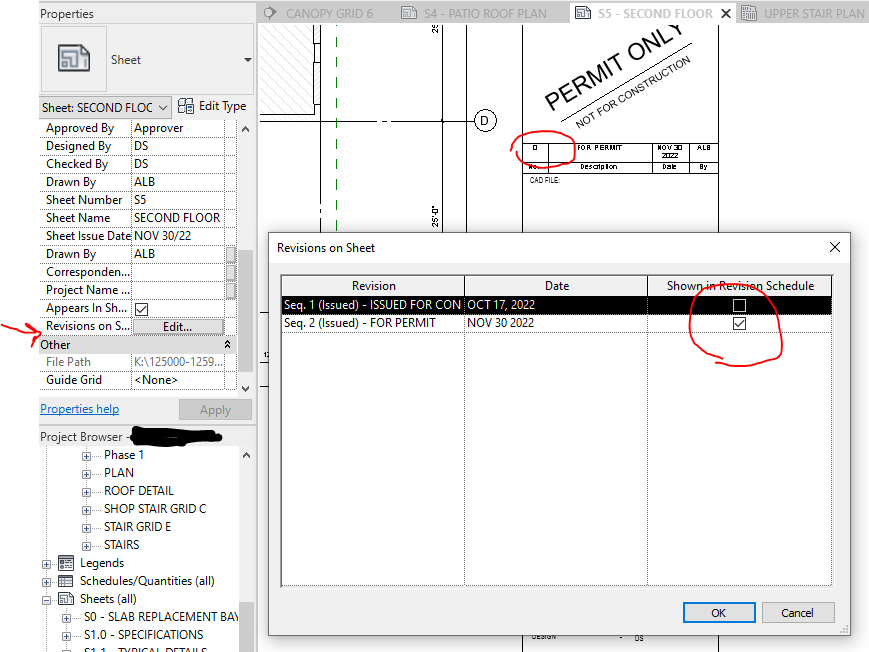This screenshot has height=652, width=869.
Task: Click the 3D view icon on the CANOPY GRID 6 tab
Action: 268,12
